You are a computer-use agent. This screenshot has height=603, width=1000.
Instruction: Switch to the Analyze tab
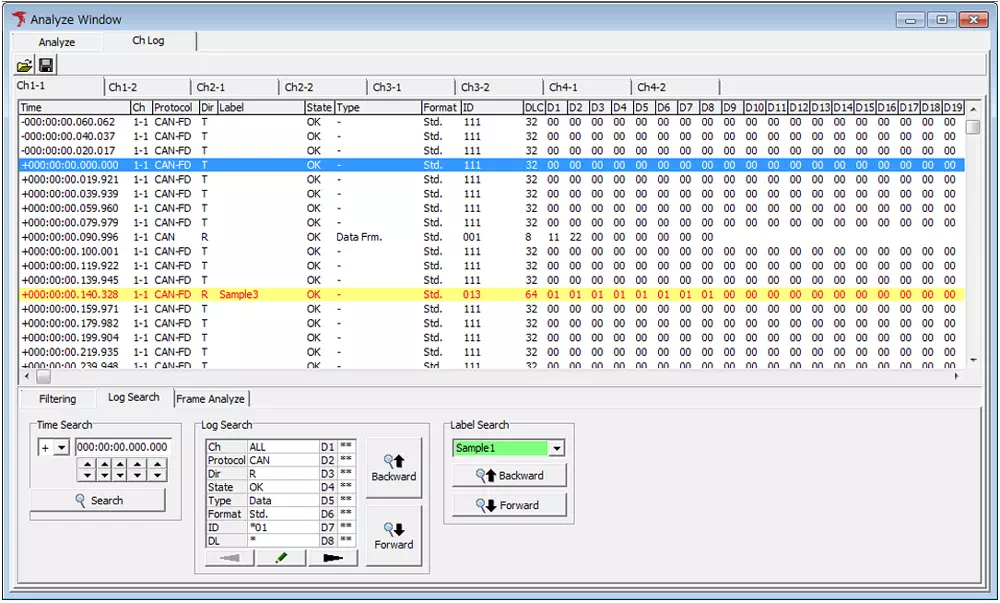(57, 42)
